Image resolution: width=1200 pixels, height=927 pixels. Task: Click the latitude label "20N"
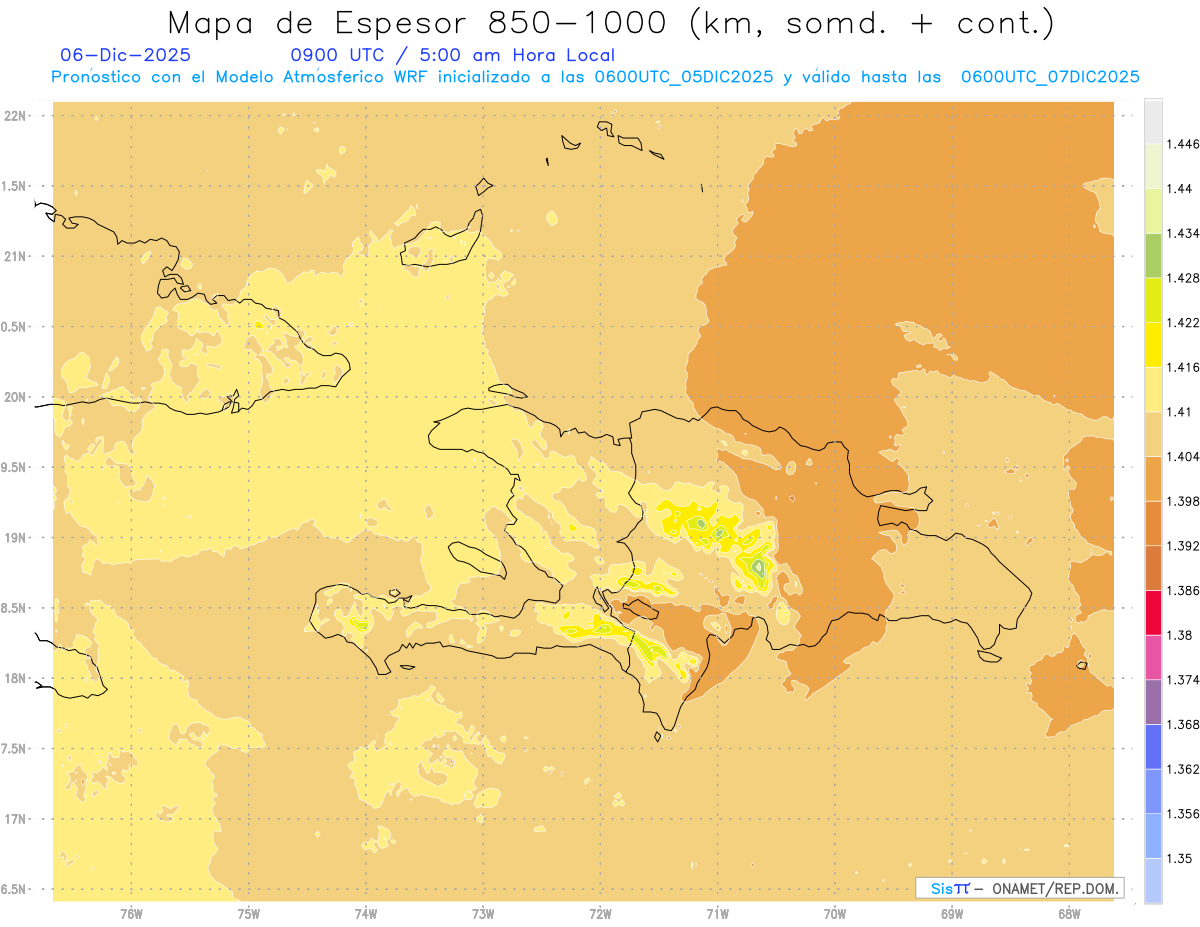pos(14,397)
